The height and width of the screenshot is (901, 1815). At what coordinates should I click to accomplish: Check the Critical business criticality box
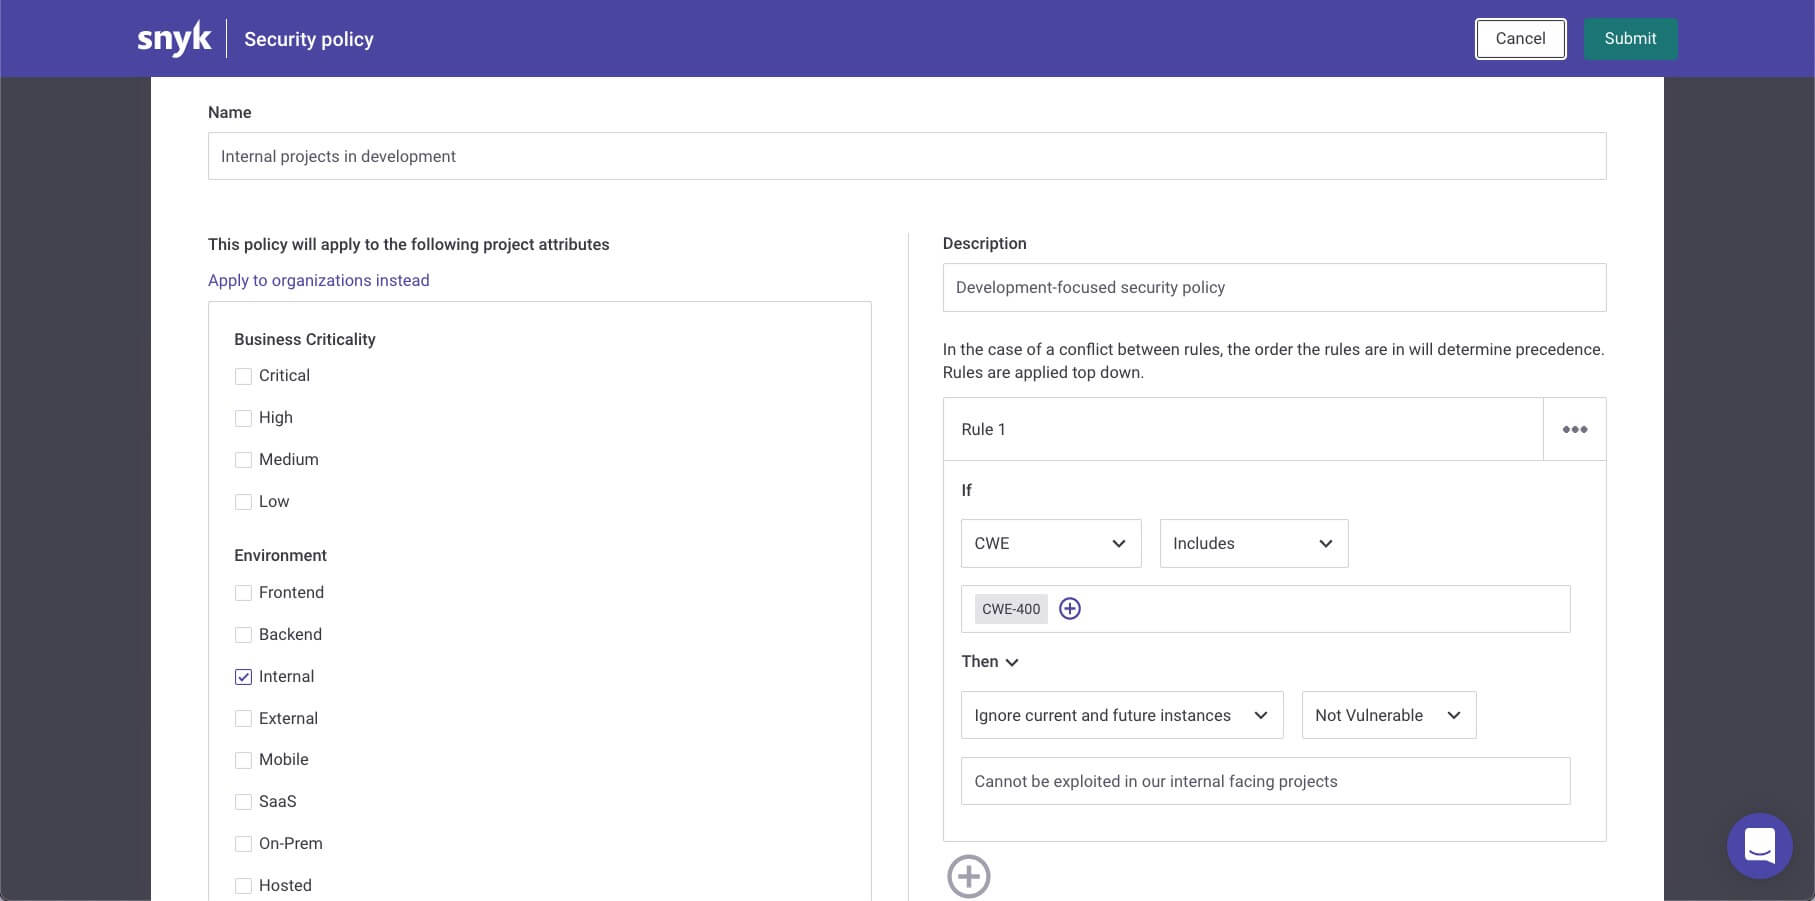243,376
